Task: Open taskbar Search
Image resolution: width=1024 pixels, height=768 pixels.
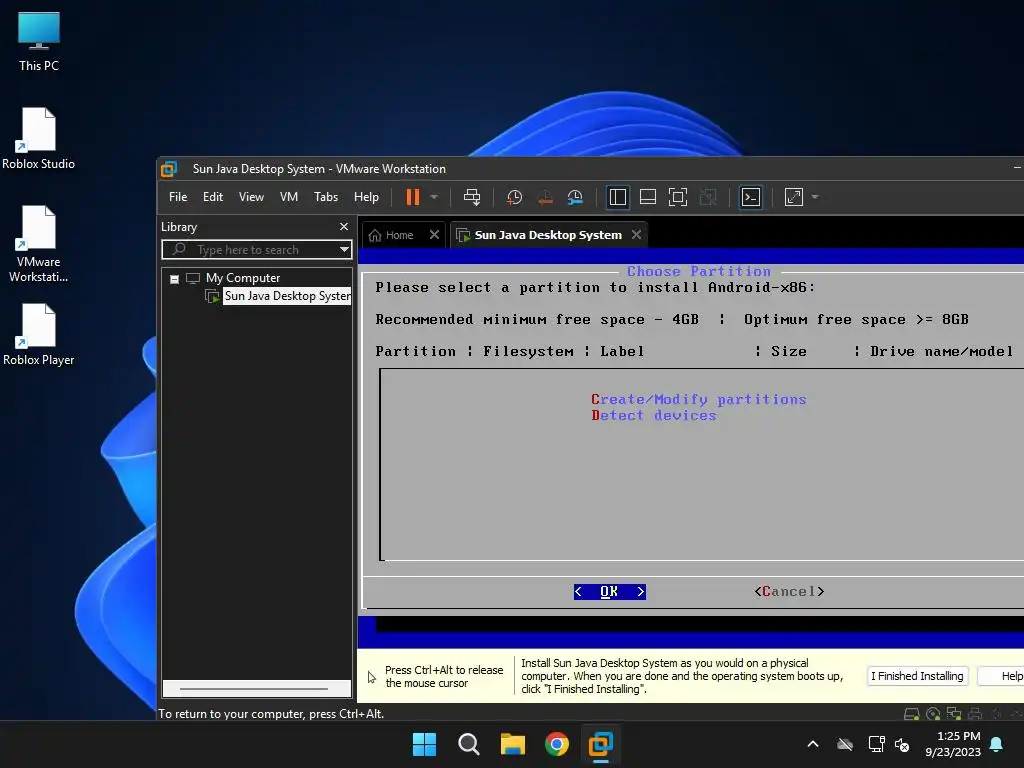Action: 468,744
